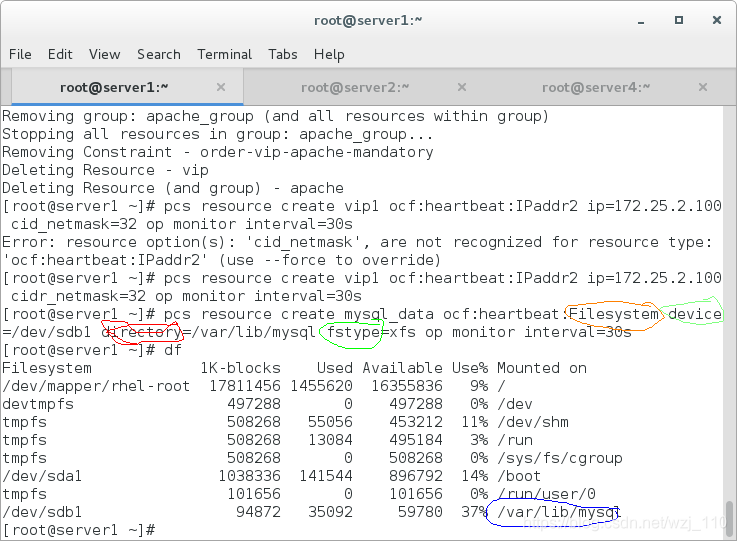Minimize the terminal window
Screen dimensions: 737x541
point(641,21)
